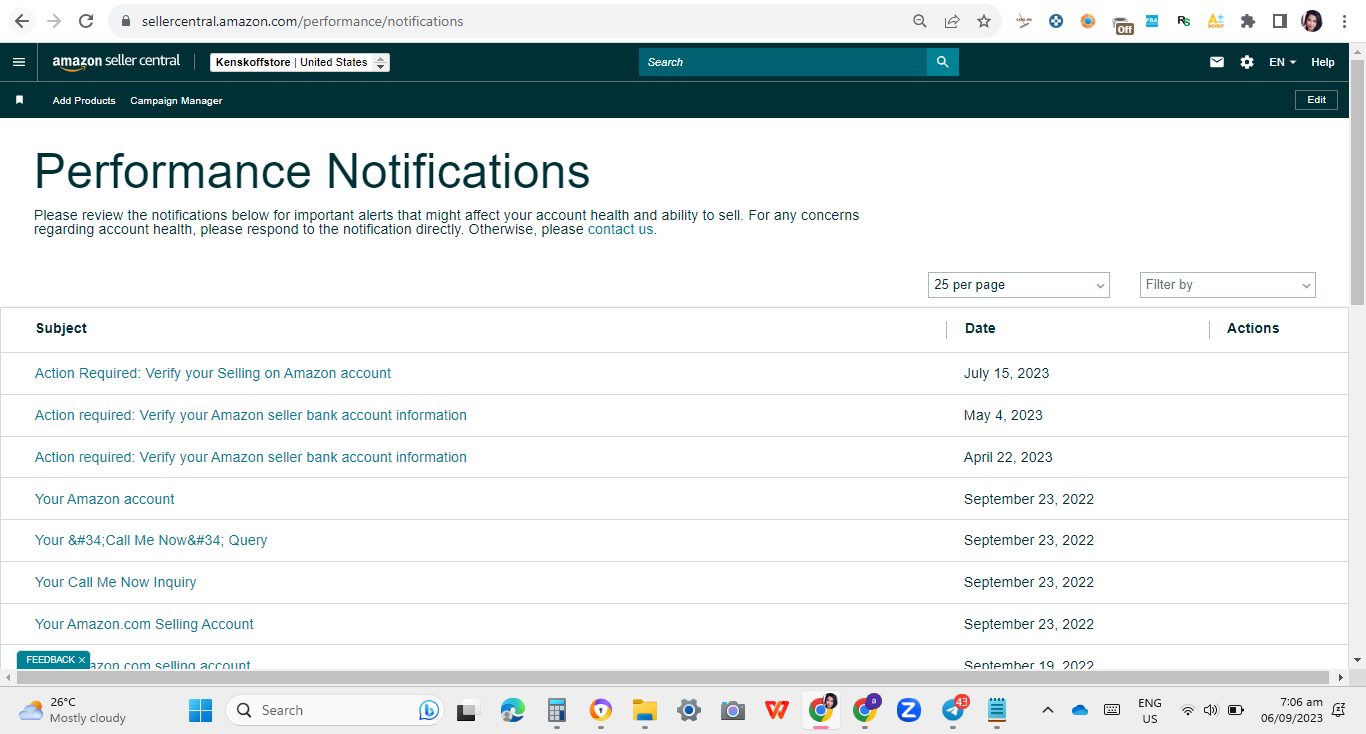Bookmark this page with the star icon

tap(984, 21)
